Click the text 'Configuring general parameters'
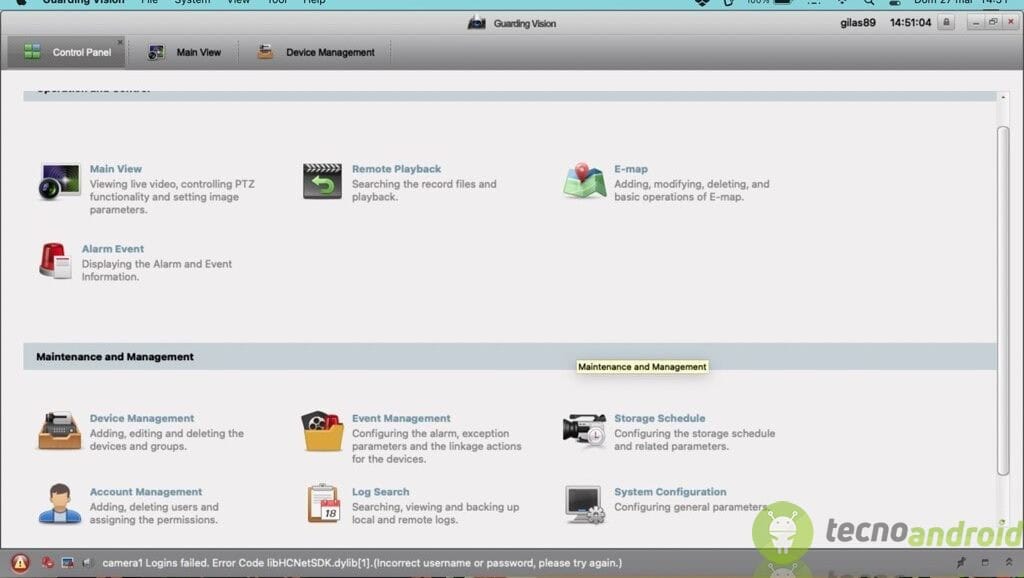This screenshot has width=1024, height=578. tap(691, 507)
